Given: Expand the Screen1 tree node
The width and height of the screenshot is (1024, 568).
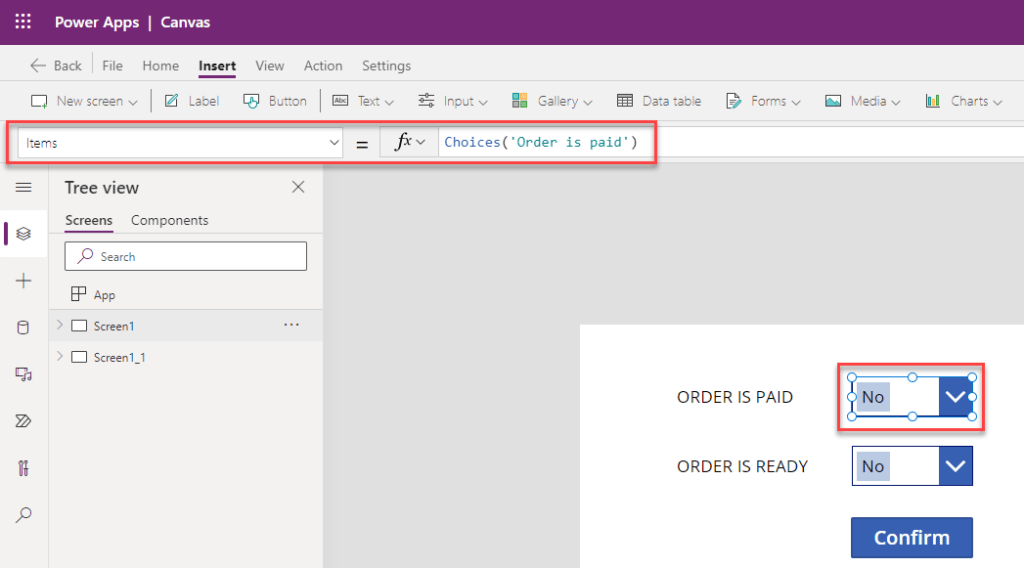Looking at the screenshot, I should [59, 325].
